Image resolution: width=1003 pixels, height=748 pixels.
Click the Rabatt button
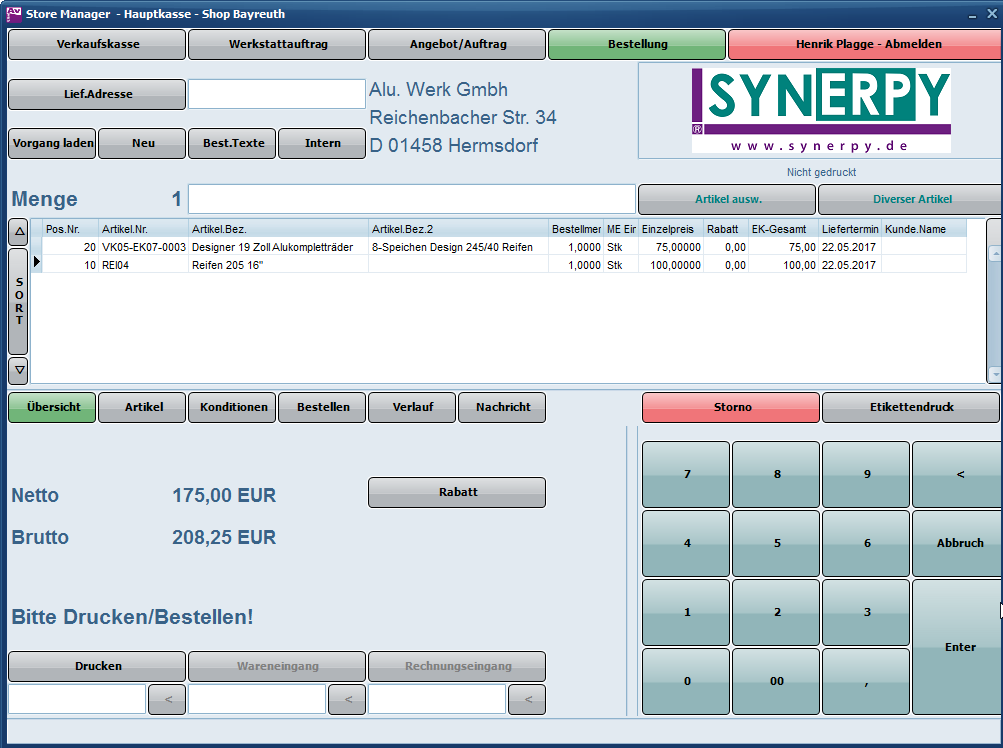457,492
